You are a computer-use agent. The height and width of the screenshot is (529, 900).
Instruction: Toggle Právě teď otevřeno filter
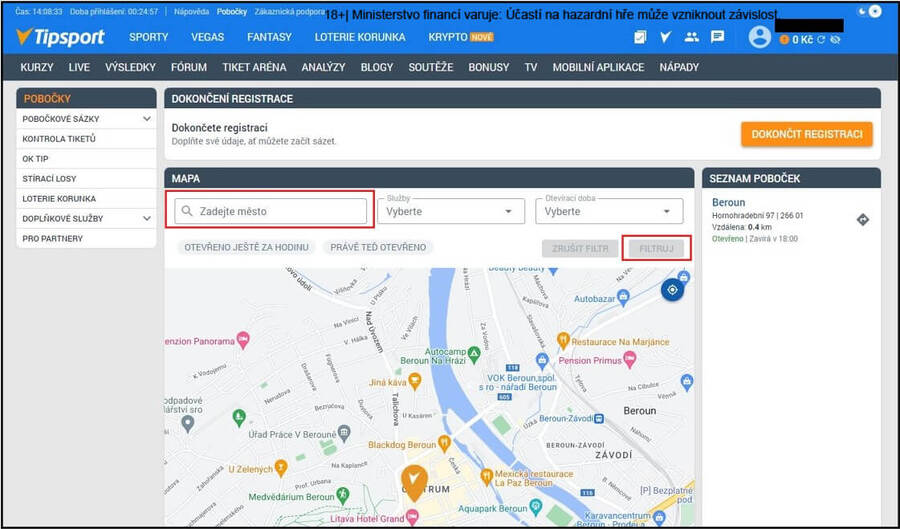[x=378, y=247]
